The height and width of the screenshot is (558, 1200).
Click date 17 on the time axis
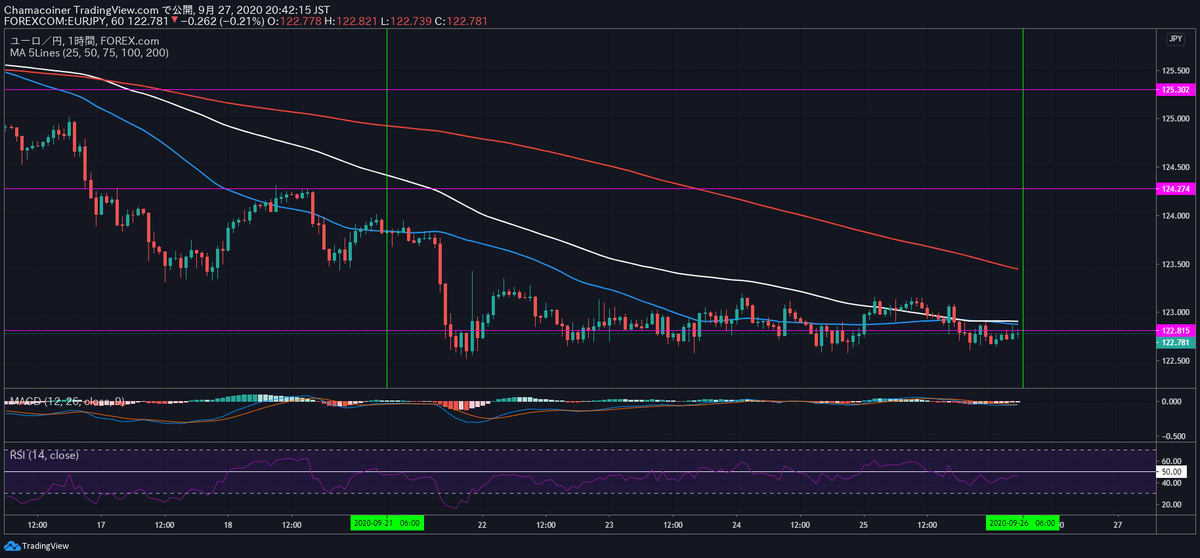[x=102, y=523]
